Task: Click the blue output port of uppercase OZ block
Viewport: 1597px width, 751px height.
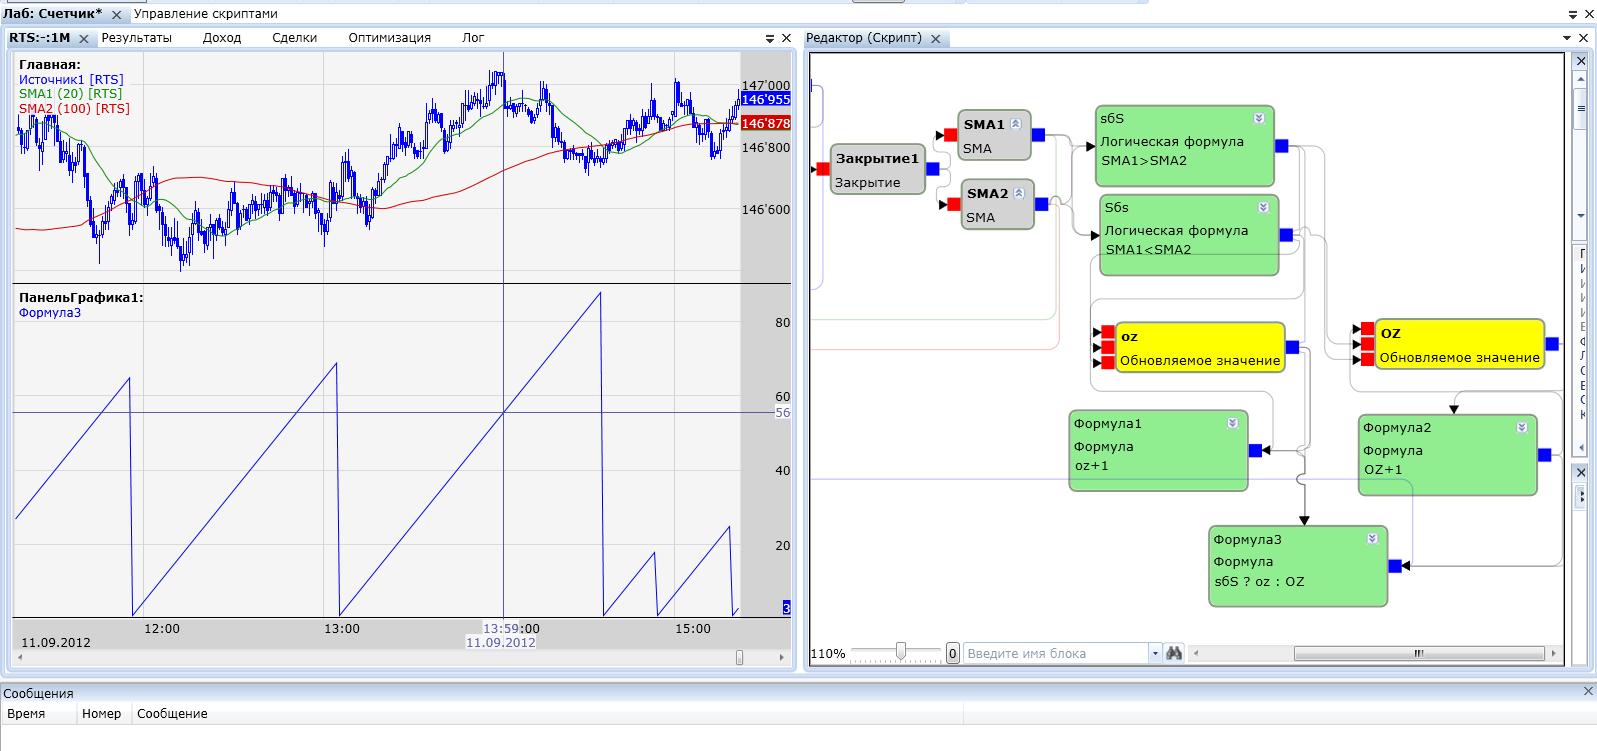Action: [1552, 344]
